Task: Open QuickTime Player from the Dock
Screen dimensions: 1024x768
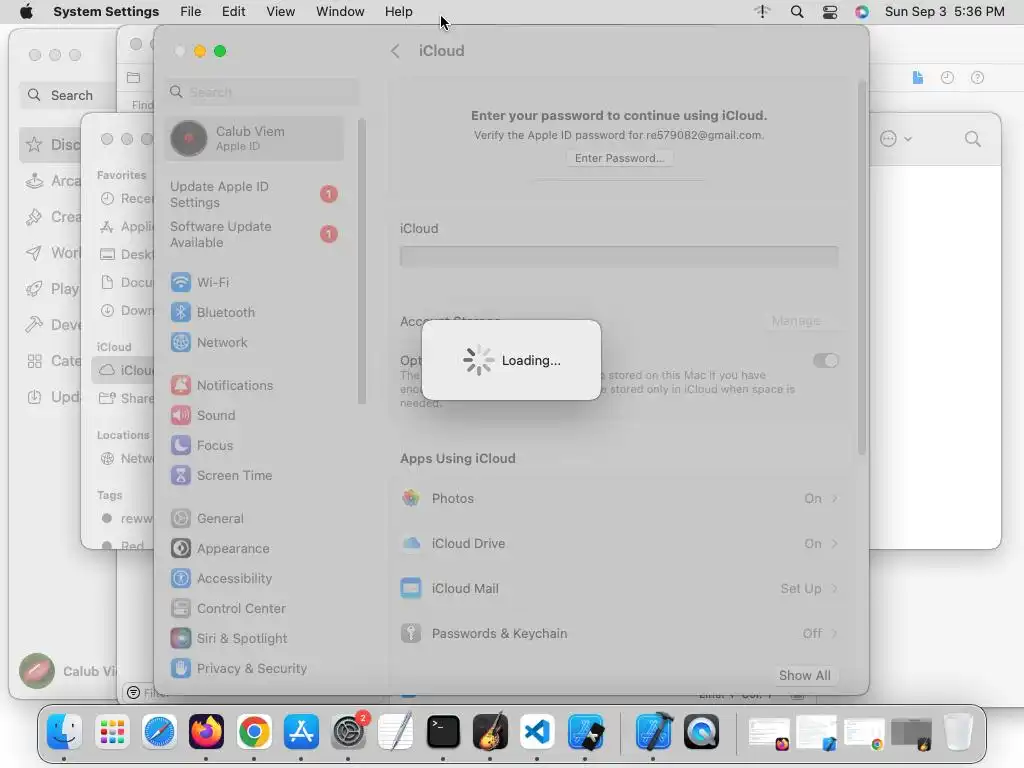Action: (x=701, y=731)
